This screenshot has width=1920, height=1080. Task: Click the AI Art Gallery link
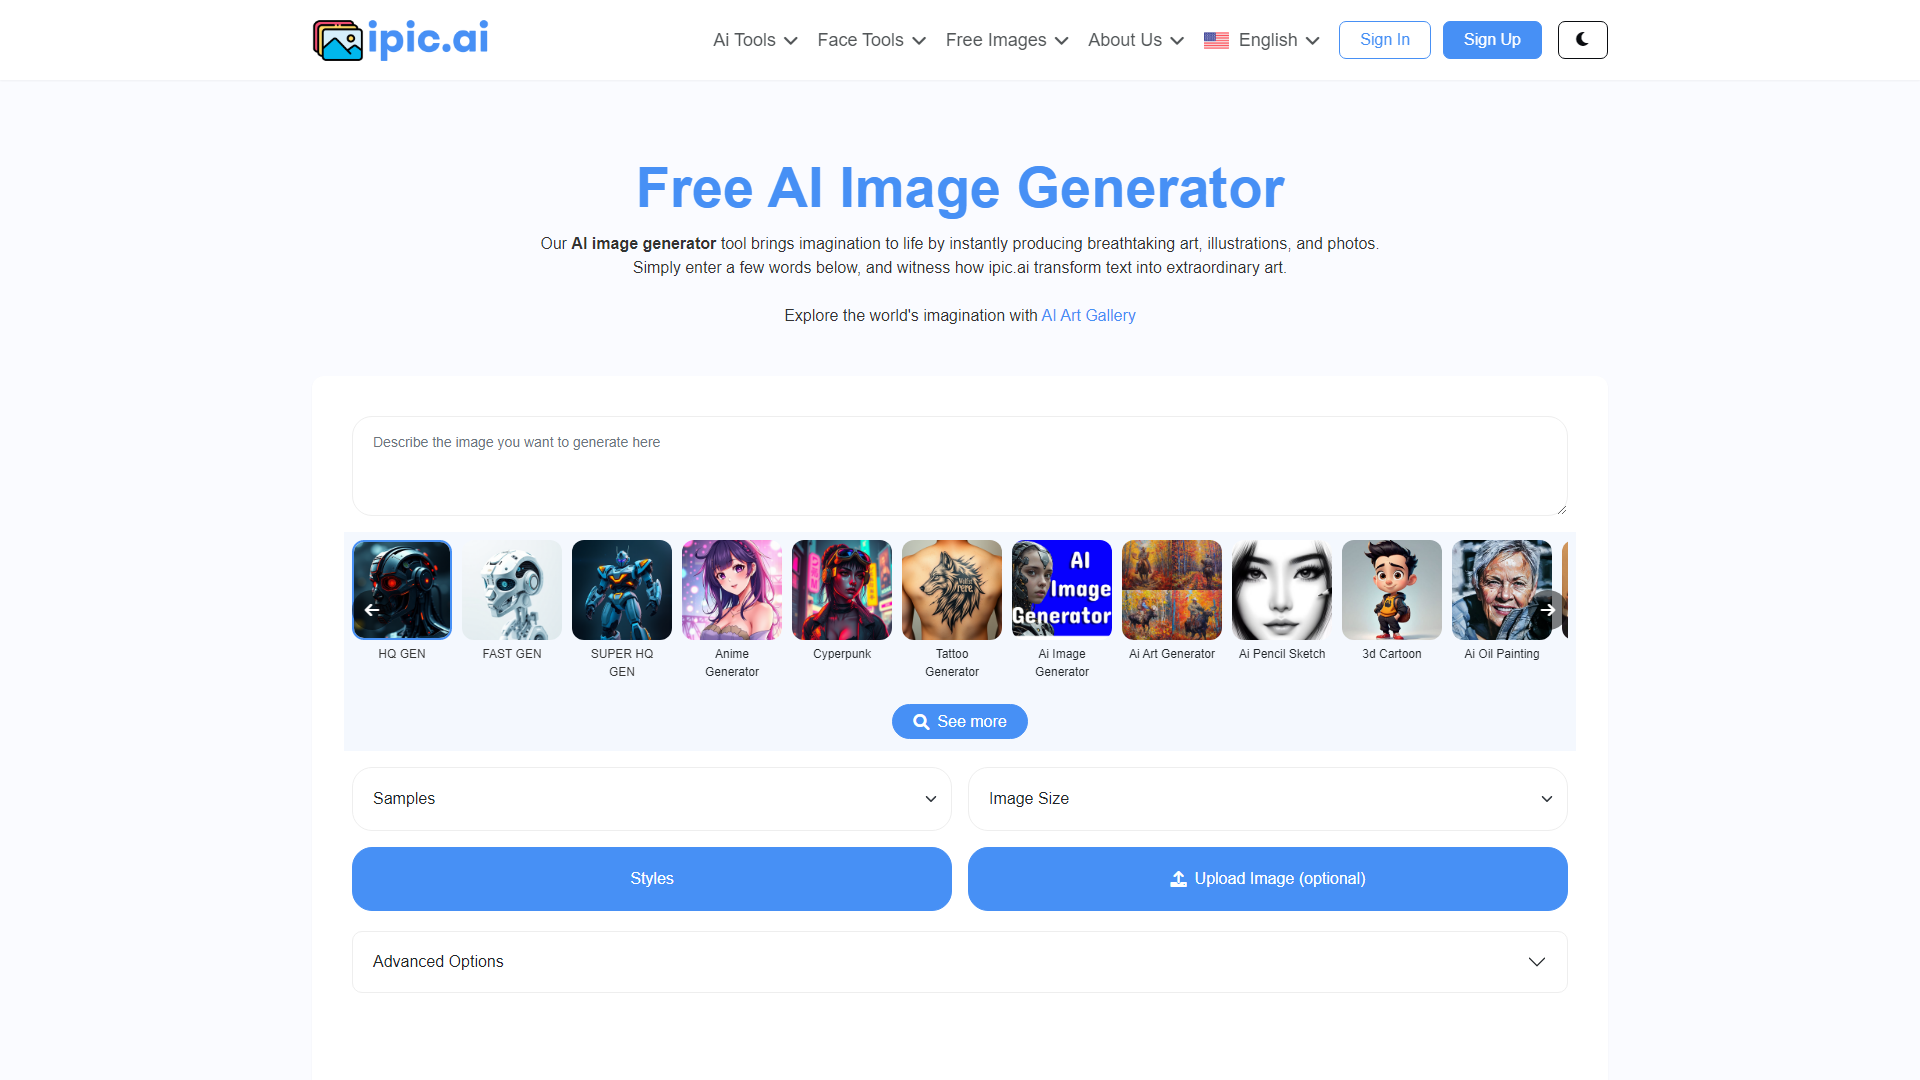click(x=1088, y=315)
